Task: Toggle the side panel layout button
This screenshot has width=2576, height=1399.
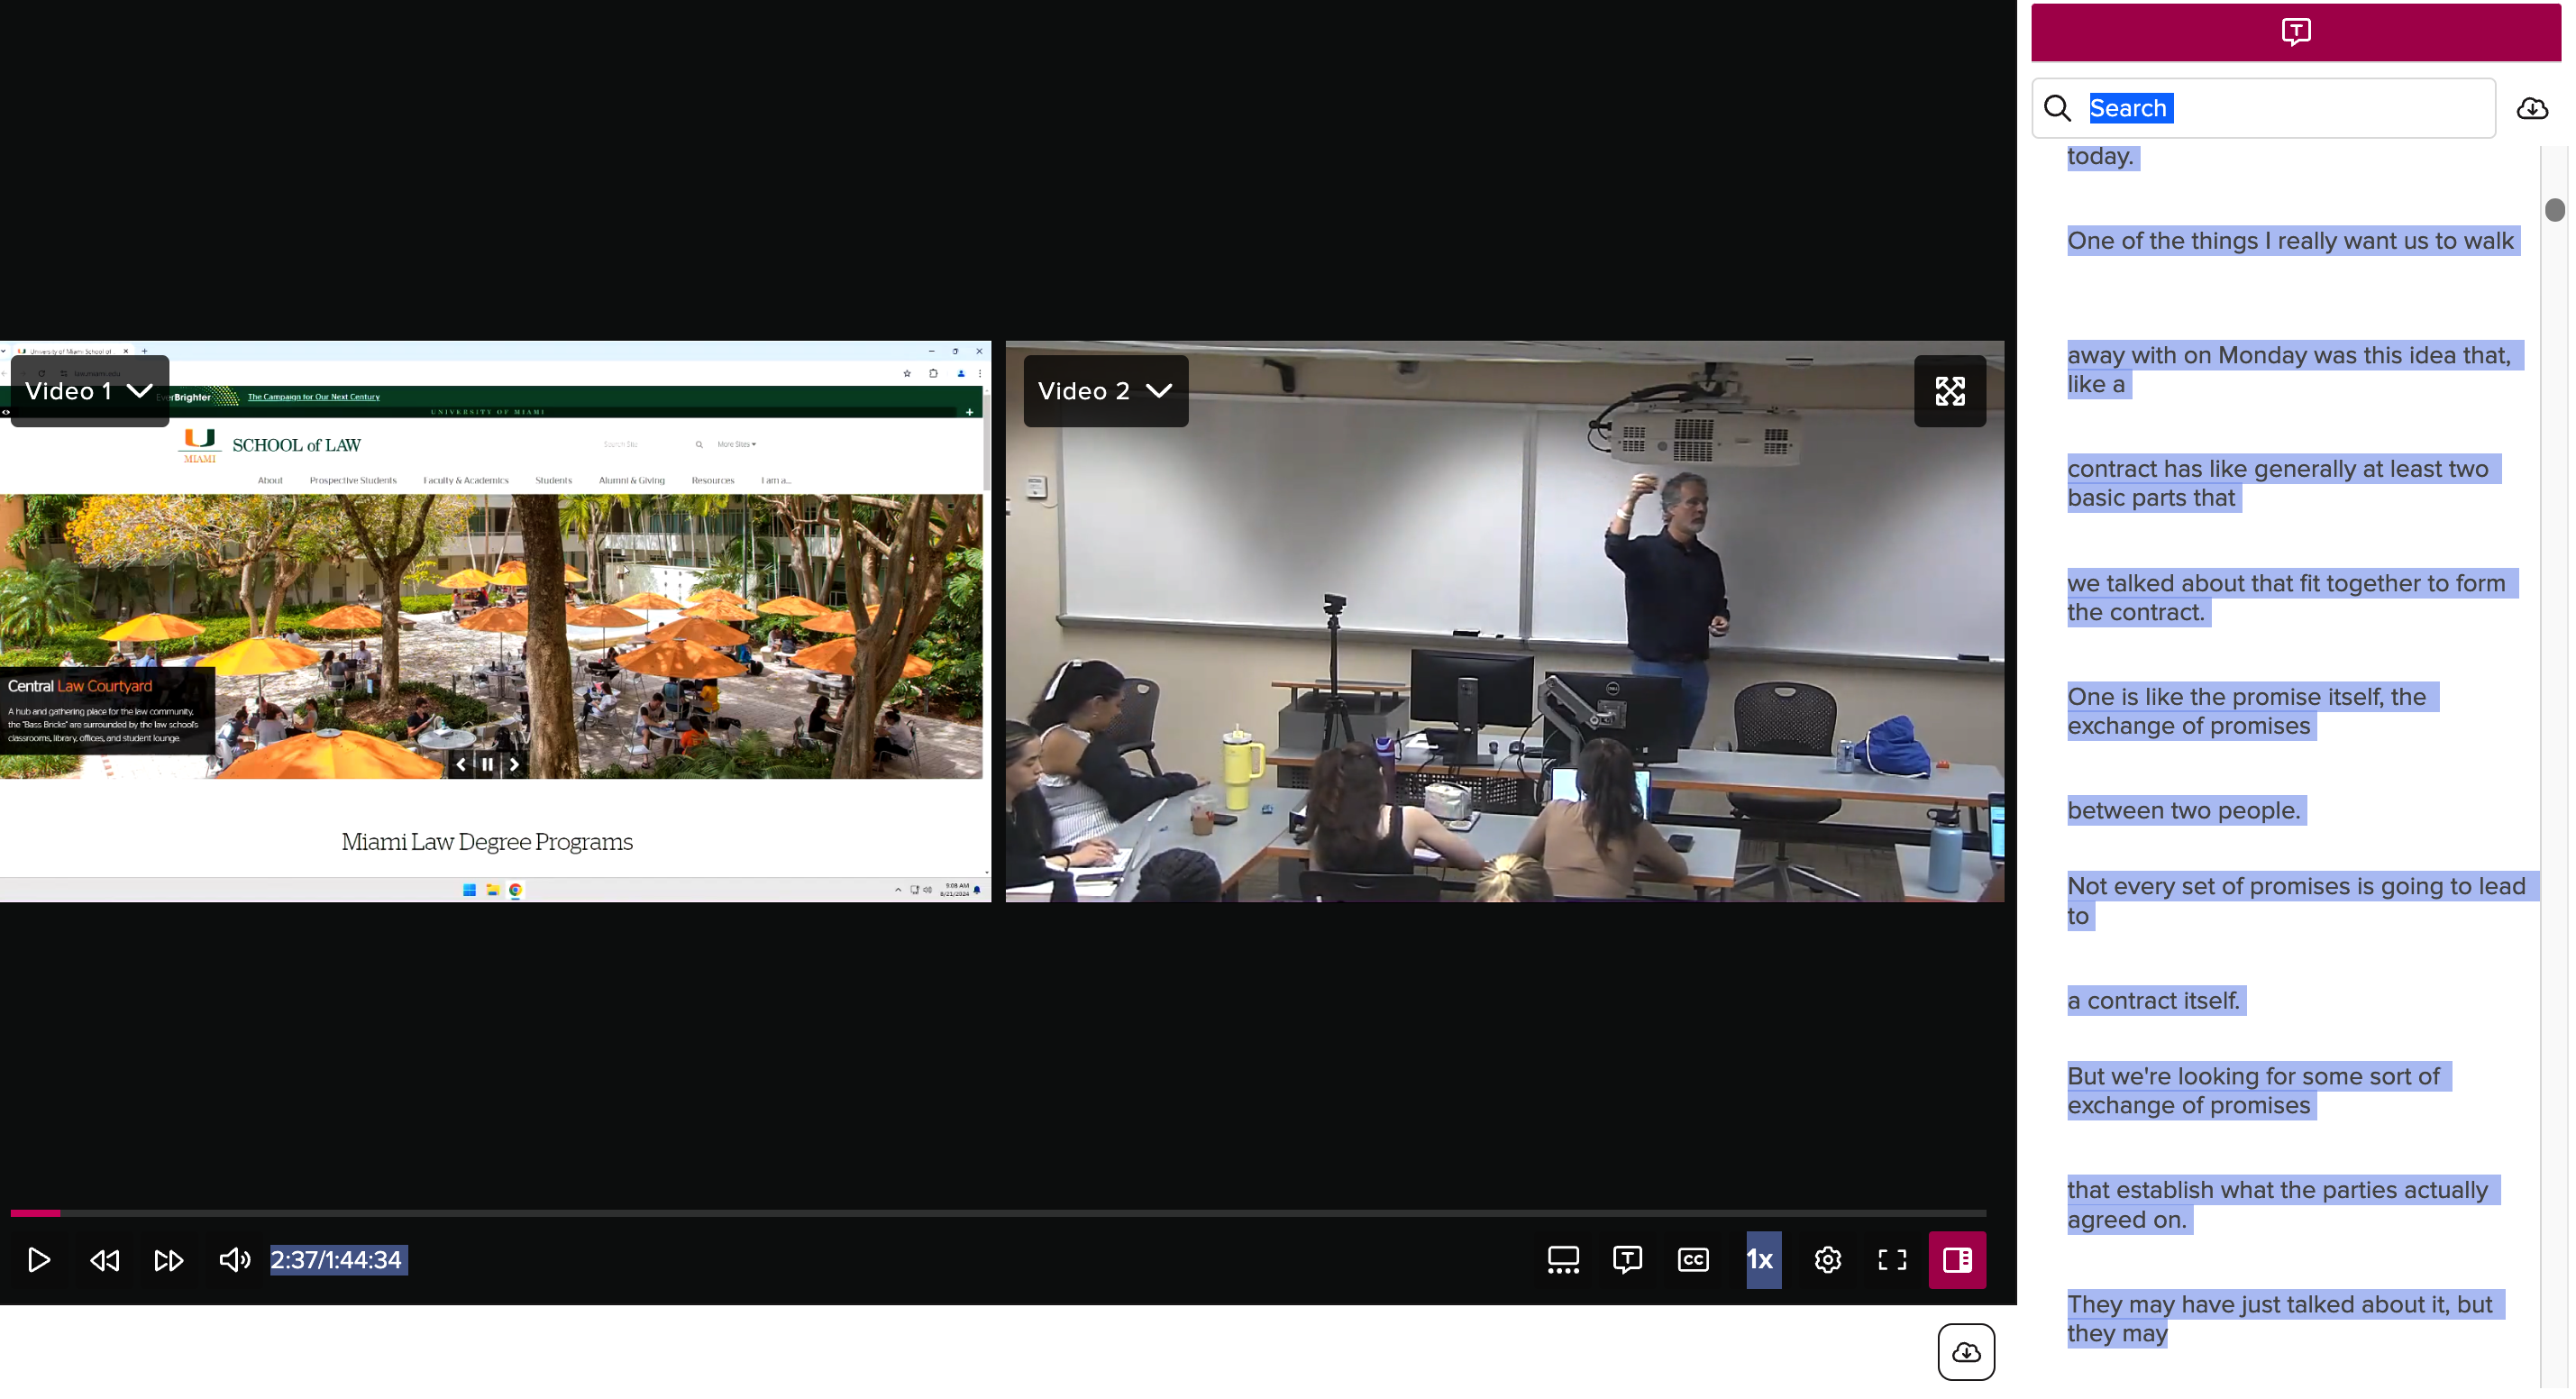Action: pos(1957,1260)
